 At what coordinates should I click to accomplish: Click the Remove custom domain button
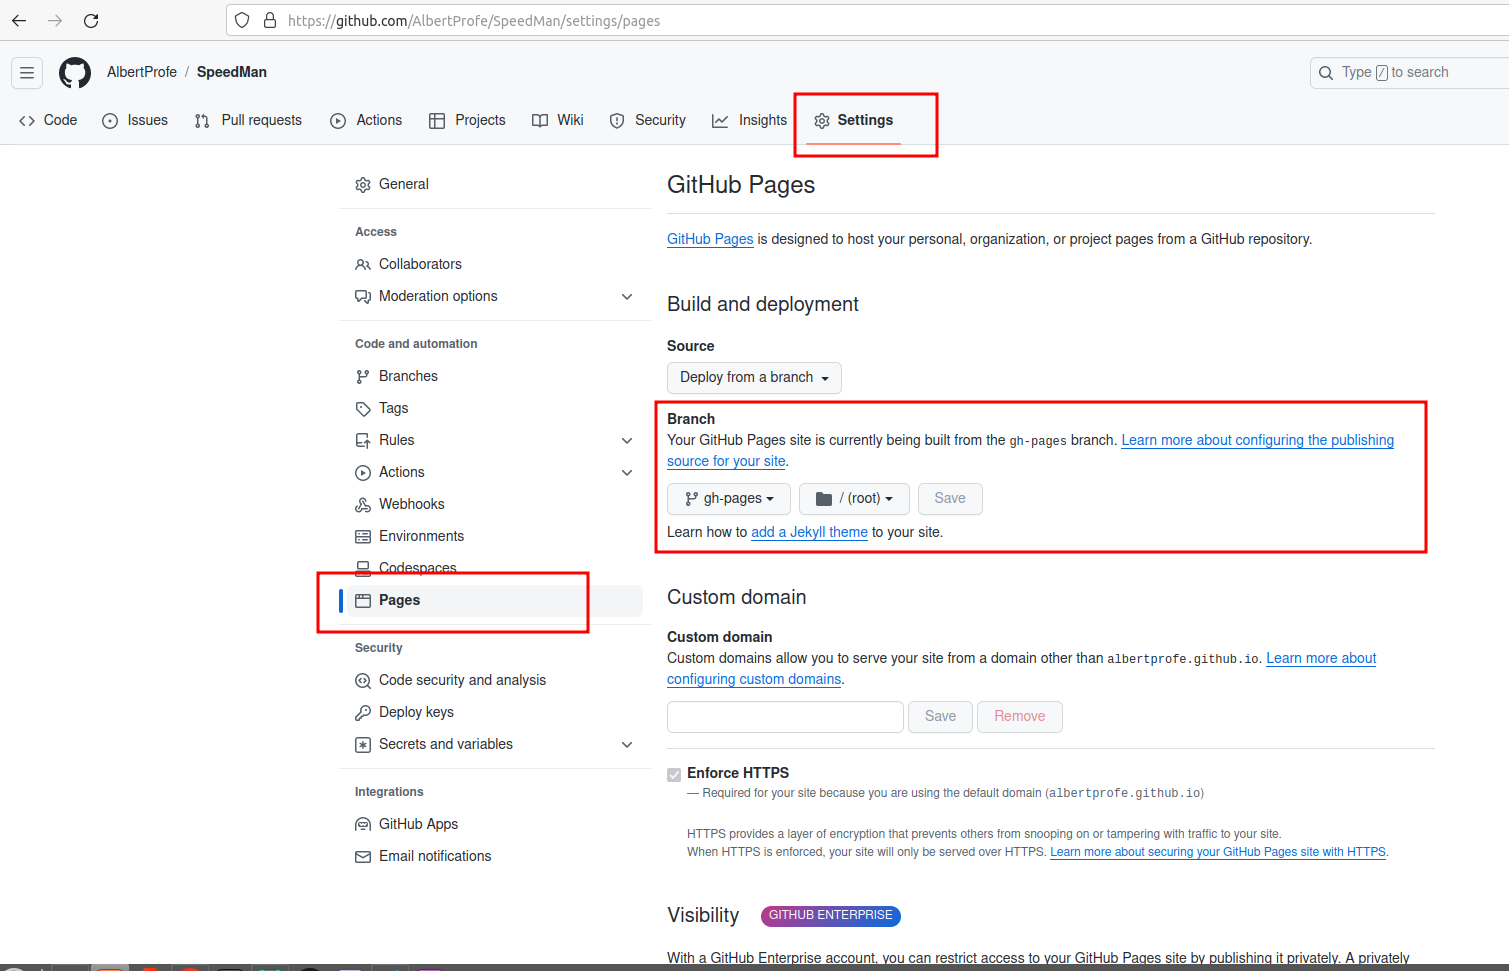[1020, 717]
